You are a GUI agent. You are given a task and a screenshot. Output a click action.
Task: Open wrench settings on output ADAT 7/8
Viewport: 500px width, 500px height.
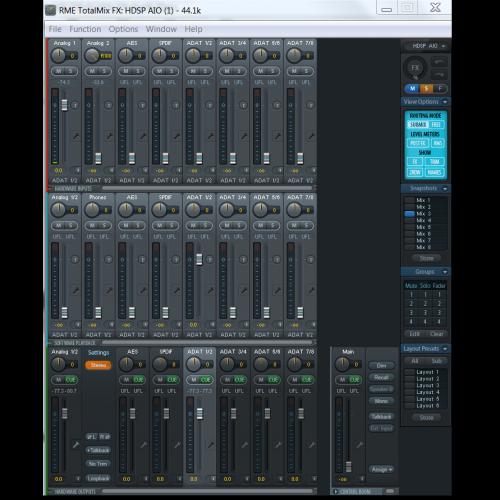[311, 445]
